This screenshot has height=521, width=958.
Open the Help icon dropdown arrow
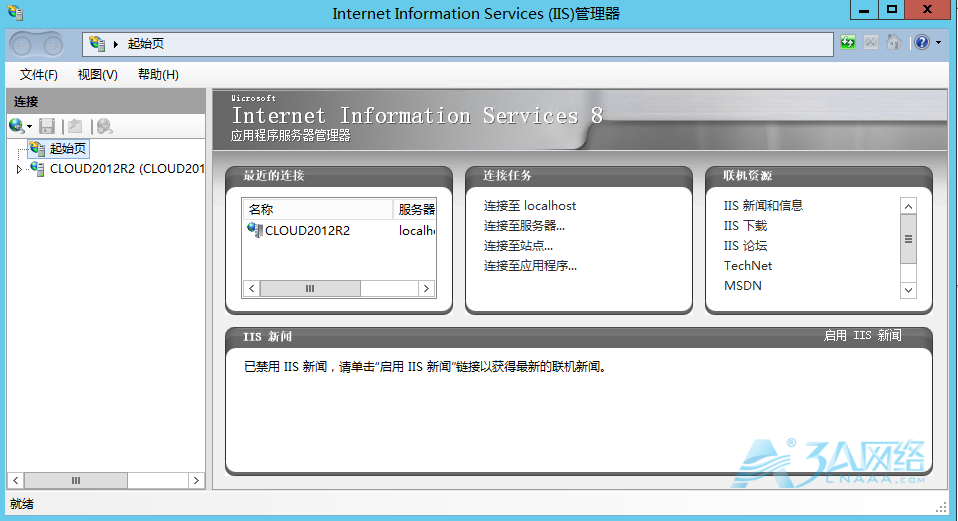point(938,42)
